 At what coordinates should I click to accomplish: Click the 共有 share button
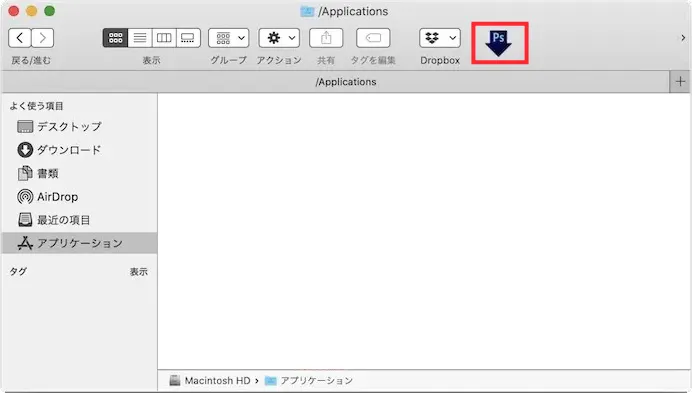click(326, 38)
